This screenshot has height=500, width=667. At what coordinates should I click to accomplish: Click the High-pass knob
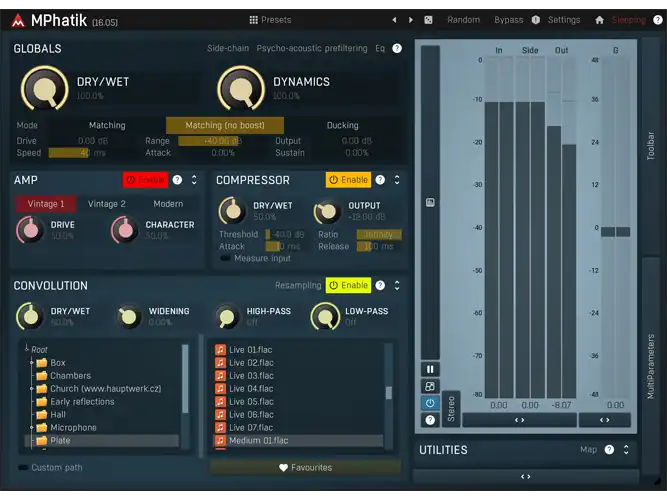pyautogui.click(x=227, y=316)
